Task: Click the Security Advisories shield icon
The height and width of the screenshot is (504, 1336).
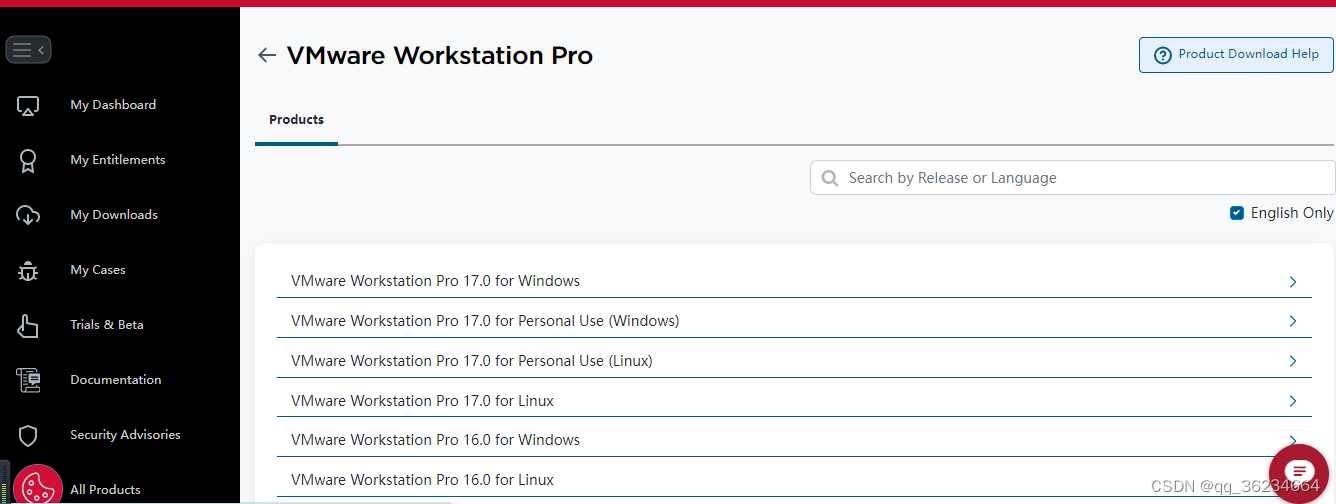Action: point(28,435)
